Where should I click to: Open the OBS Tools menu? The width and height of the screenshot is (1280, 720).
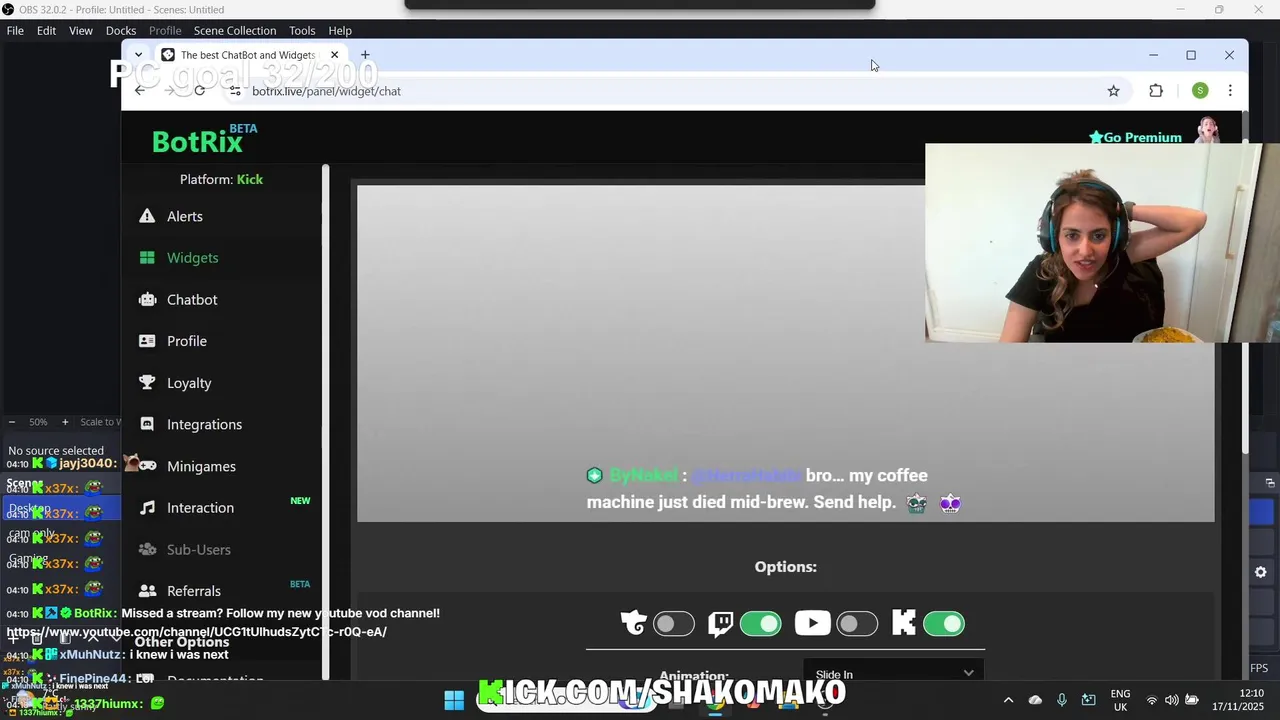point(301,31)
